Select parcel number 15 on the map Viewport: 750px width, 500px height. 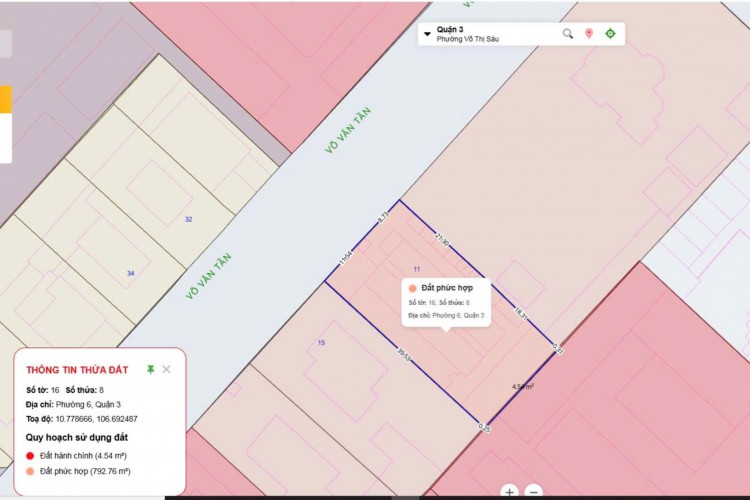coord(321,343)
